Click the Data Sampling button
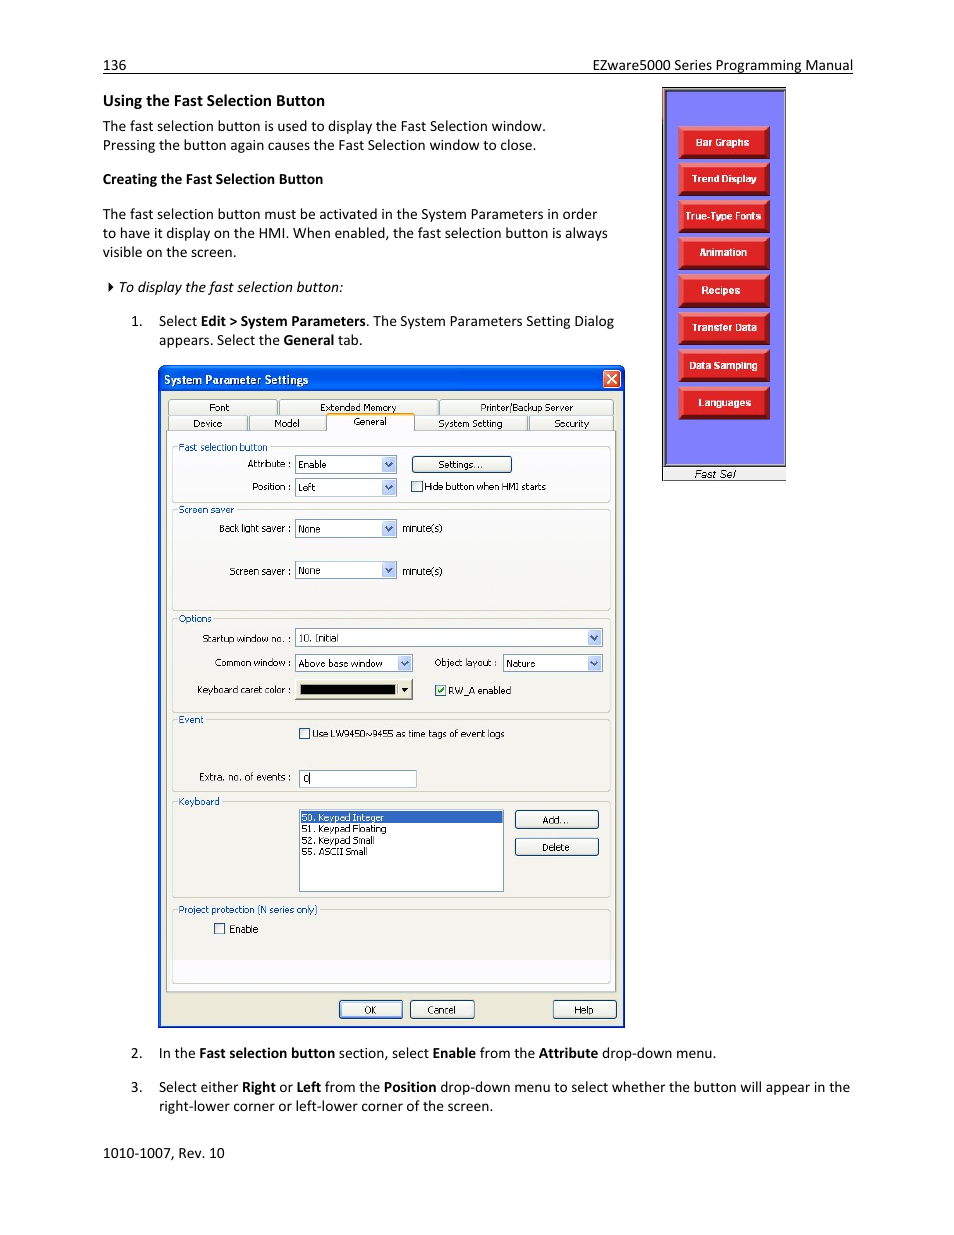This screenshot has width=954, height=1235. tap(723, 365)
